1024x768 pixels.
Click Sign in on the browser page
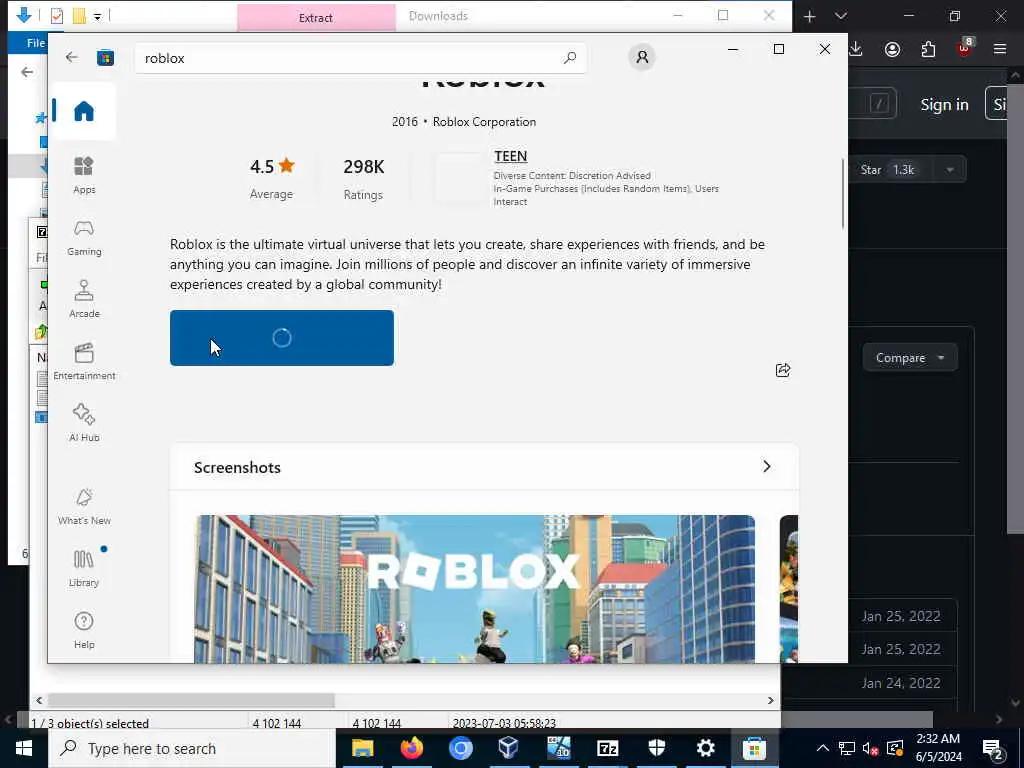[944, 104]
